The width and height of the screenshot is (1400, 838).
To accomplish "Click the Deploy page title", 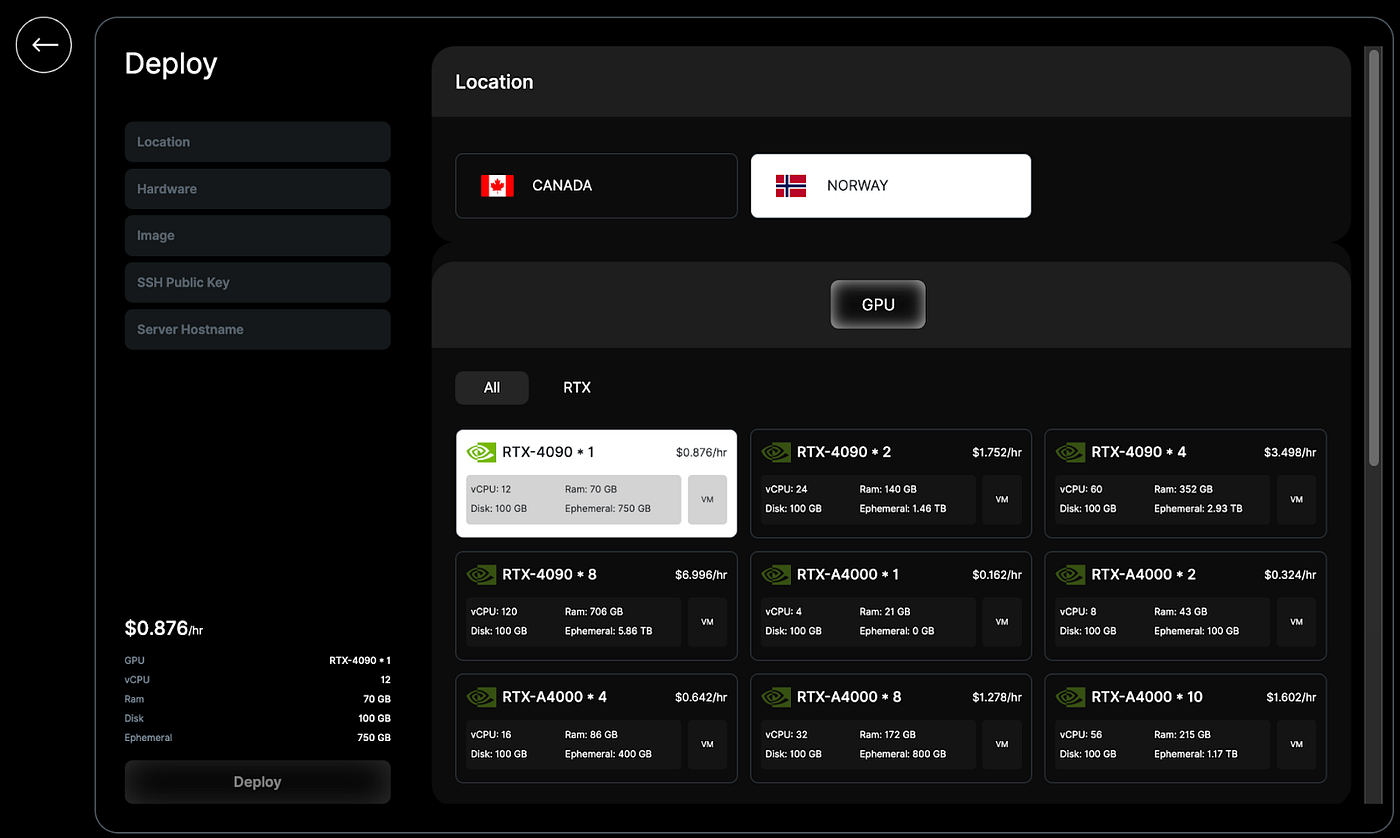I will tap(171, 64).
